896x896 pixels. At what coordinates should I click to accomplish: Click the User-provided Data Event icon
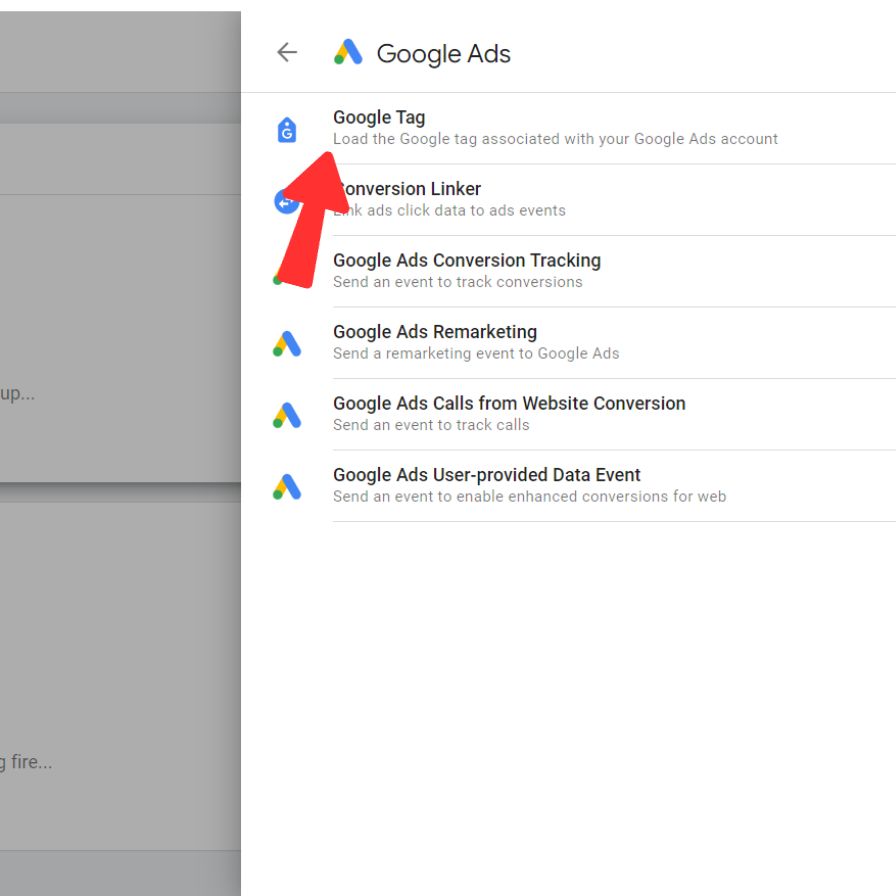287,487
